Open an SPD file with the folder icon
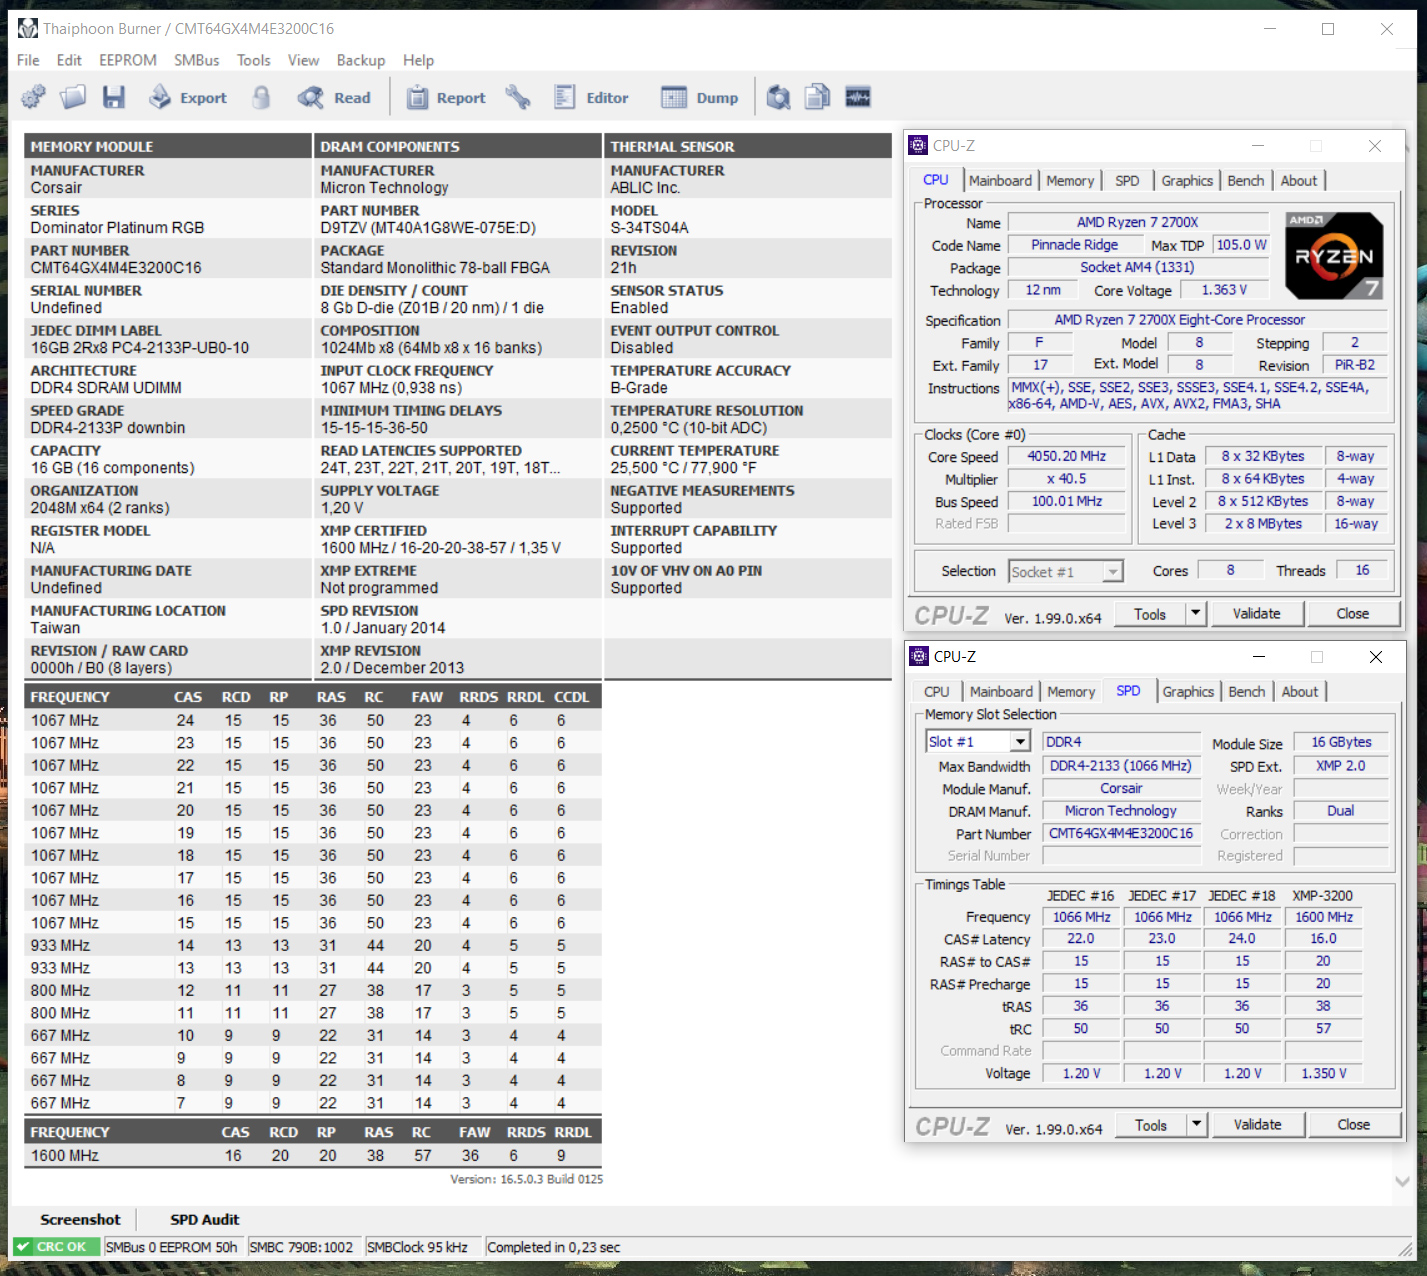This screenshot has width=1427, height=1276. pyautogui.click(x=73, y=97)
